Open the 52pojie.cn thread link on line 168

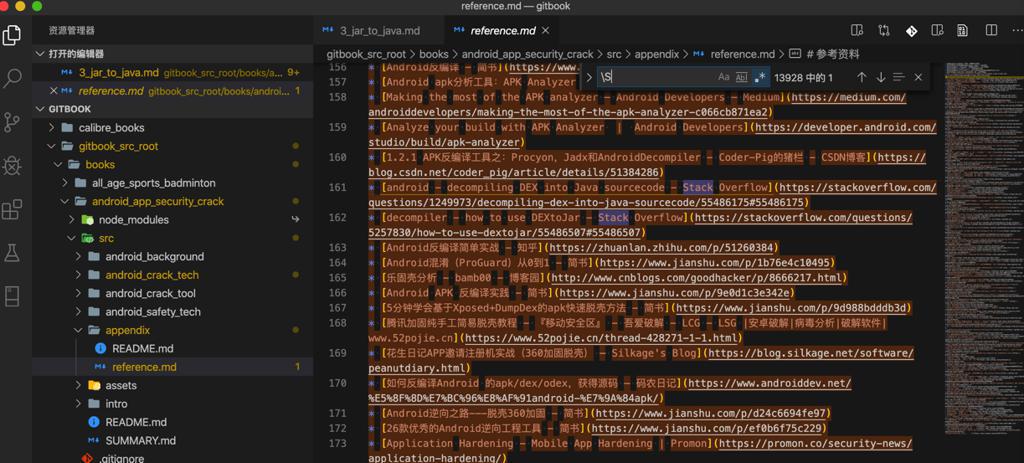pos(600,338)
